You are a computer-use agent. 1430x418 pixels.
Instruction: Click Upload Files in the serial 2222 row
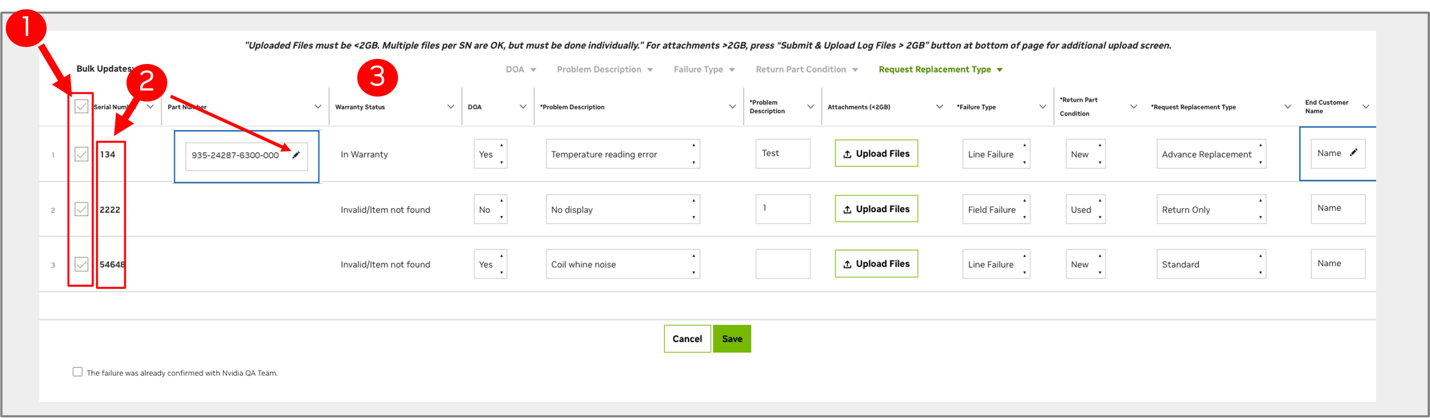pyautogui.click(x=877, y=208)
